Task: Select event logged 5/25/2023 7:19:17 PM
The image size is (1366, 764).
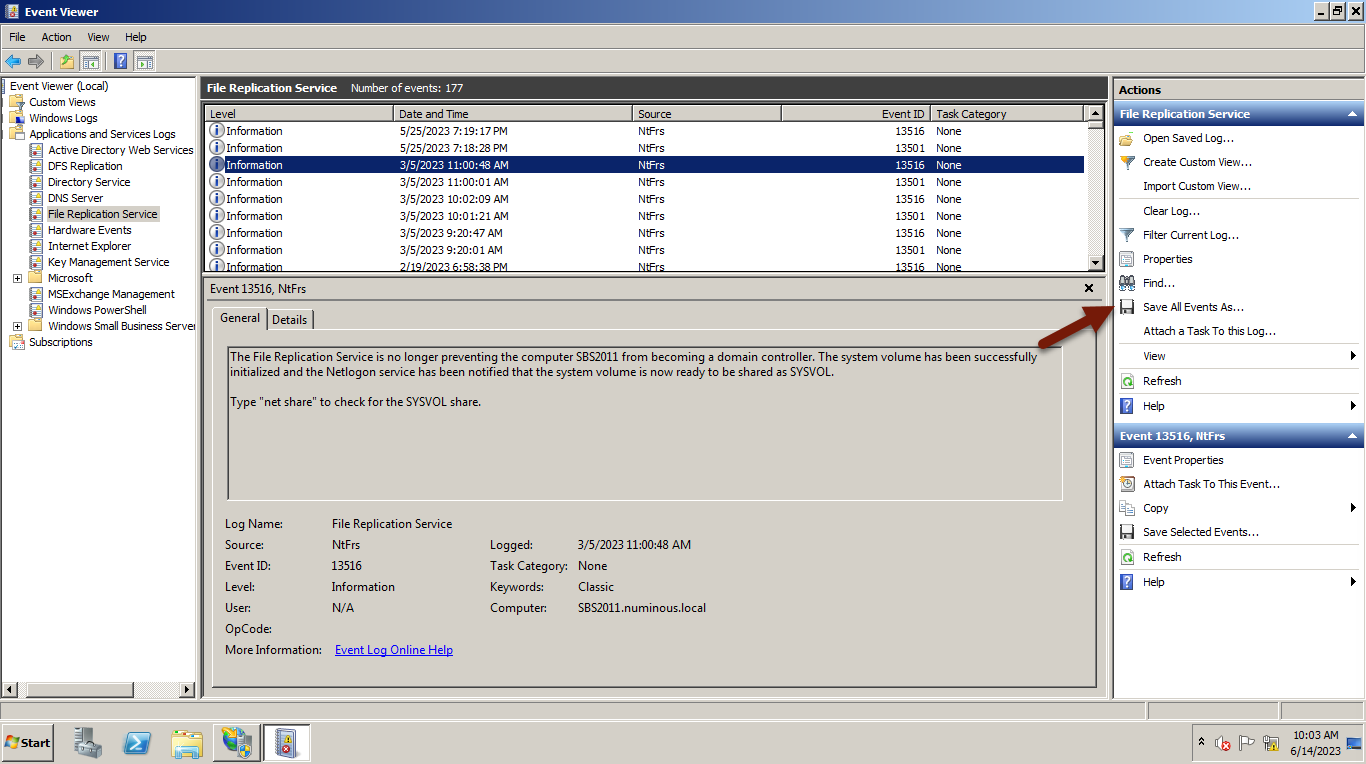Action: pos(645,131)
